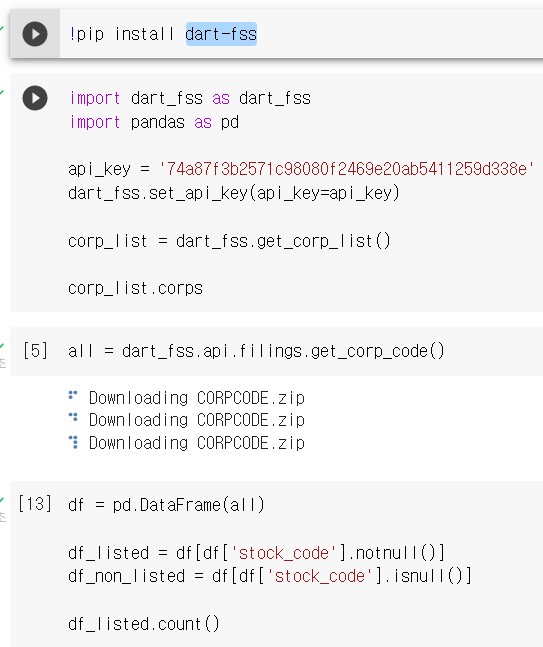This screenshot has width=543, height=647.
Task: Click the first 'Downloading CORPCODE.zip' output line
Action: point(197,398)
